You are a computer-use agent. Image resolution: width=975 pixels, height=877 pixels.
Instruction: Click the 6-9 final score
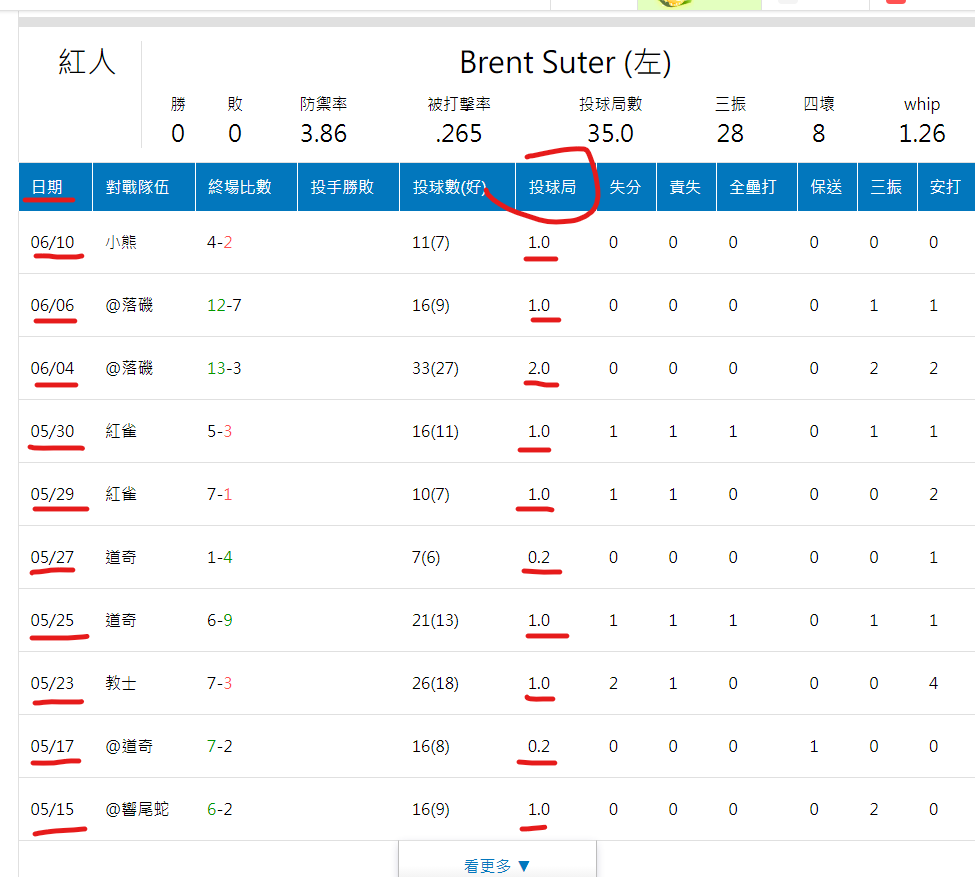219,620
